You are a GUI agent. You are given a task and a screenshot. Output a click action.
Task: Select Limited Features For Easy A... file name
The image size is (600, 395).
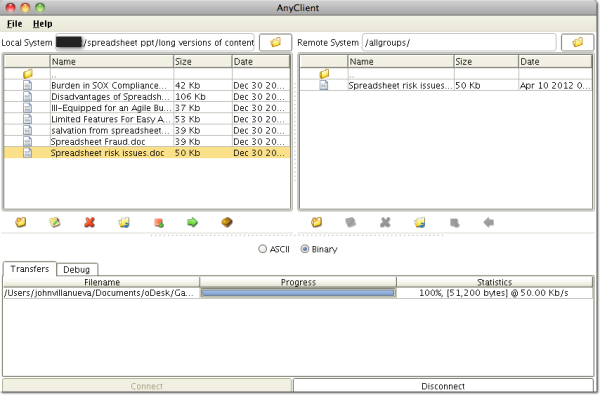point(111,119)
